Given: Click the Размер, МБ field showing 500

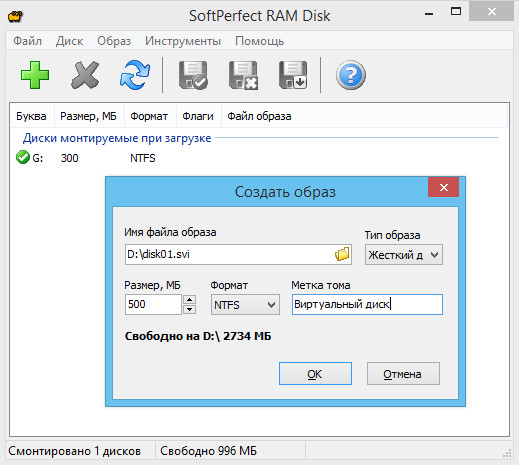Looking at the screenshot, I should point(153,304).
